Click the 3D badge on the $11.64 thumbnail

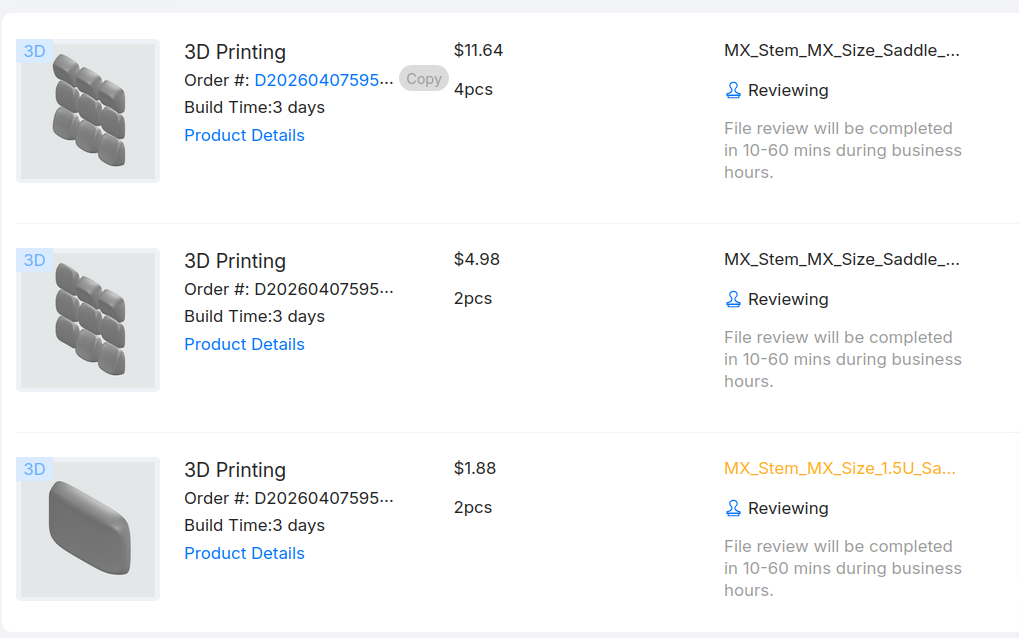click(x=34, y=51)
